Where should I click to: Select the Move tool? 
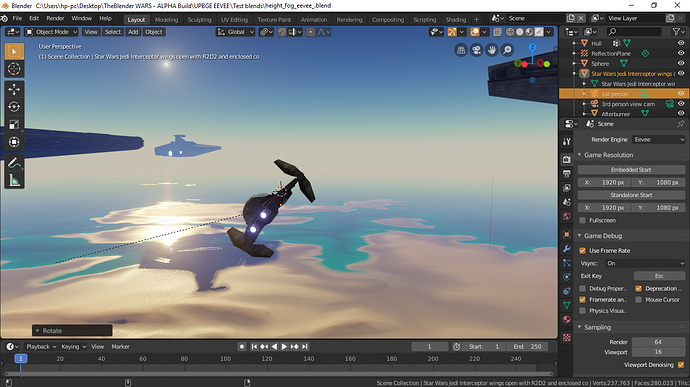pos(14,89)
